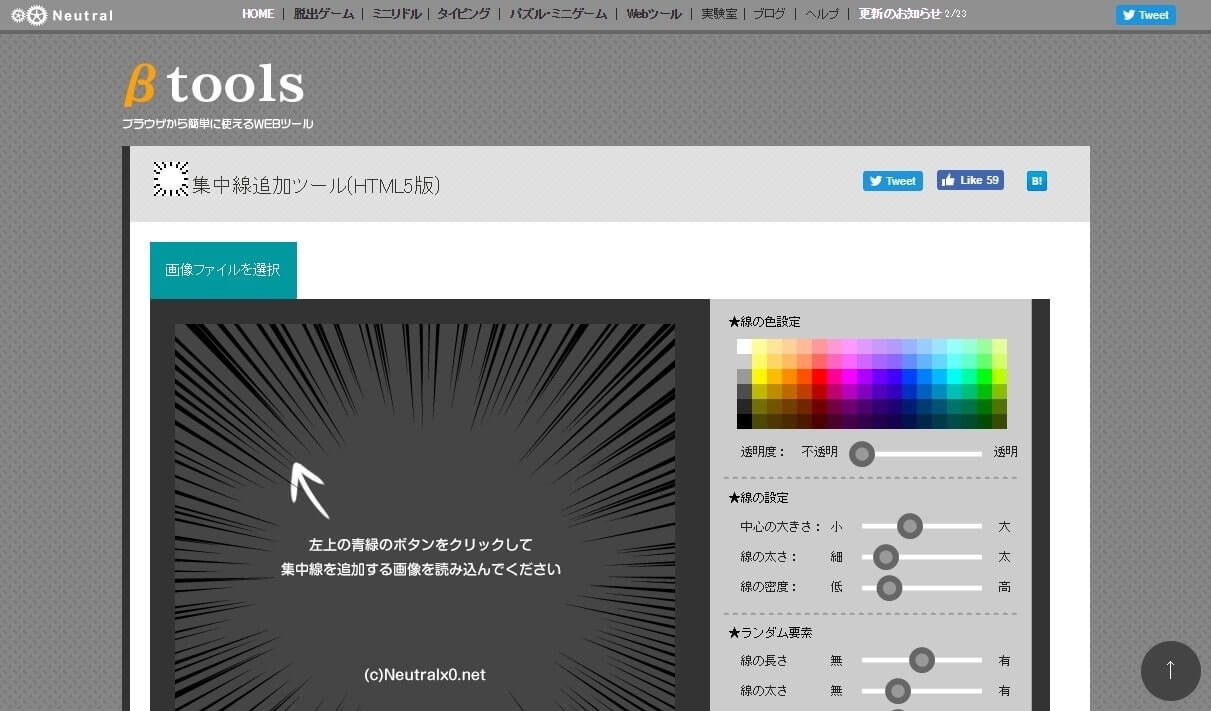Go to ブログ page
This screenshot has width=1211, height=711.
[769, 14]
